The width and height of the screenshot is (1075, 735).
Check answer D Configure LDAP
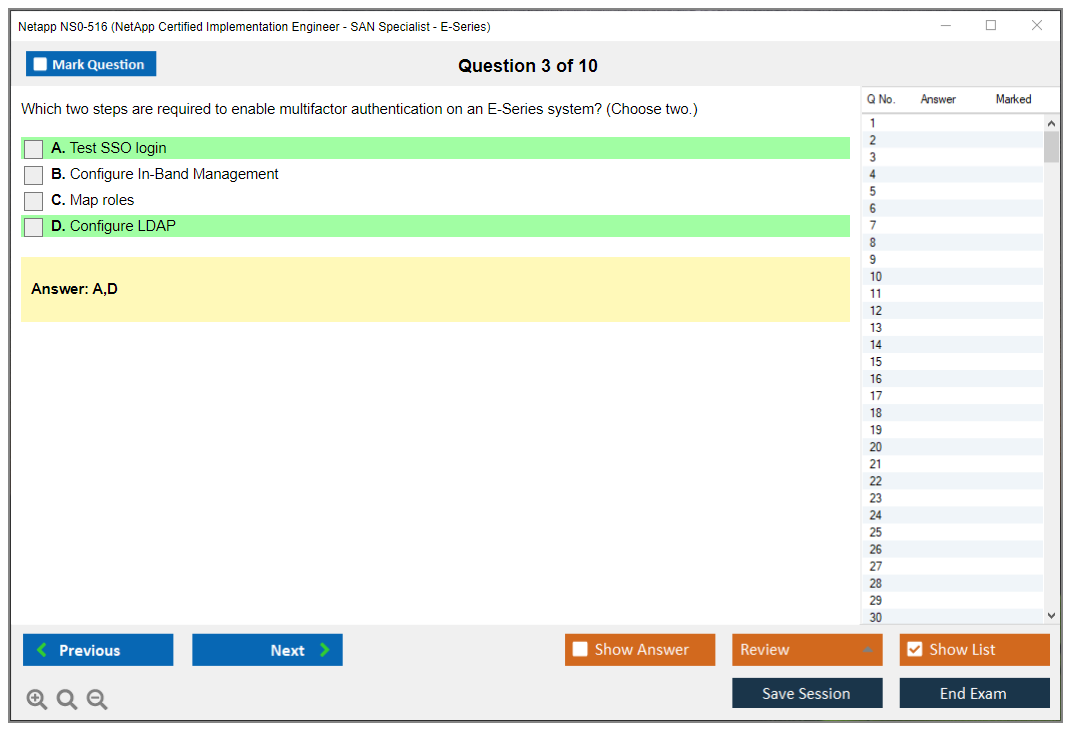[x=34, y=227]
